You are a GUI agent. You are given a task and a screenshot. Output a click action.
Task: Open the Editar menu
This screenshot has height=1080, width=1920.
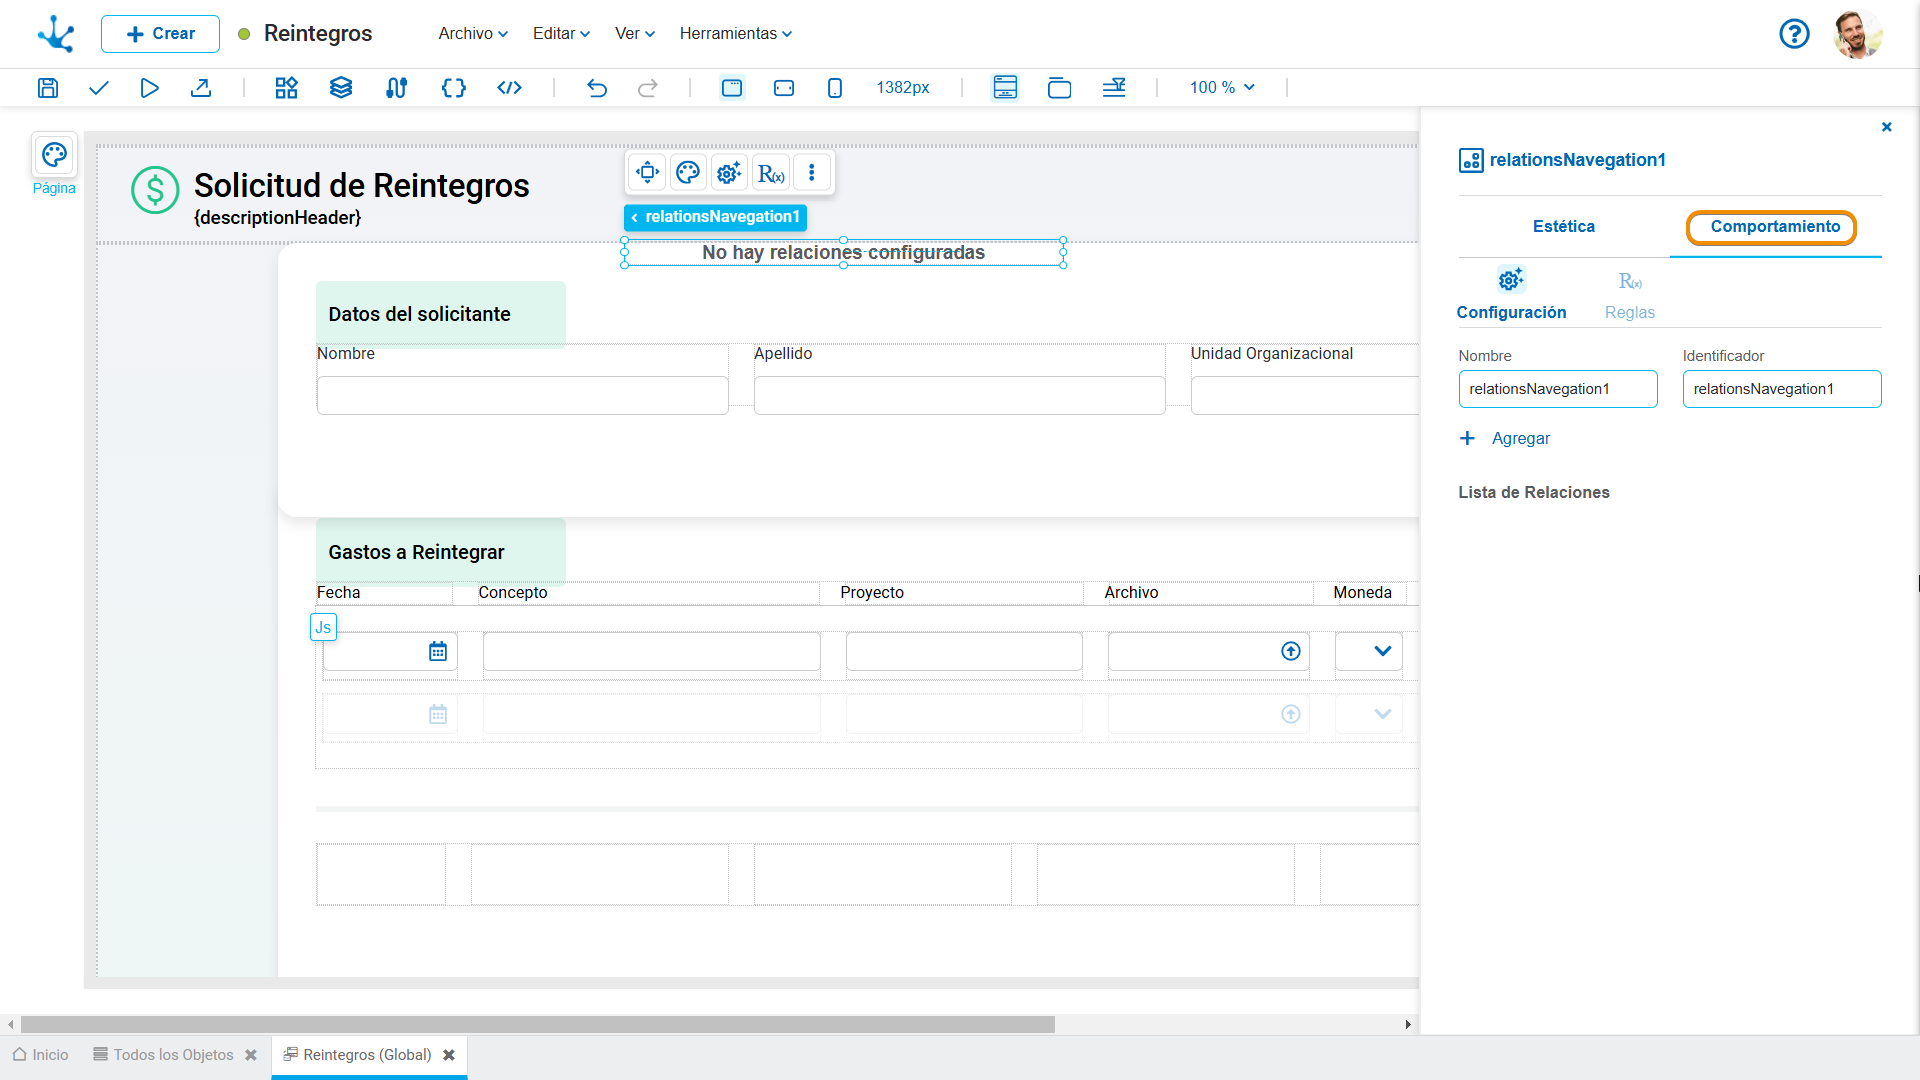point(561,33)
